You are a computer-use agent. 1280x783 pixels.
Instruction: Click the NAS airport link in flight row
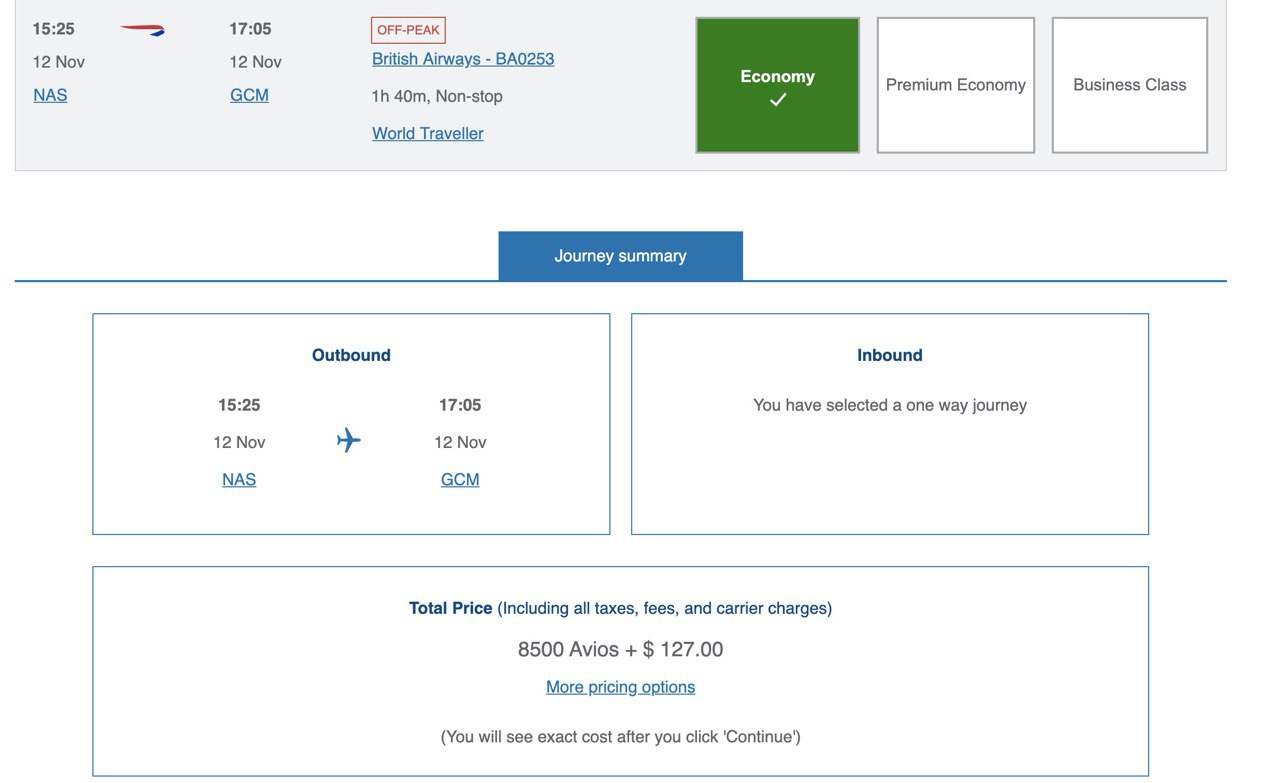pos(50,95)
